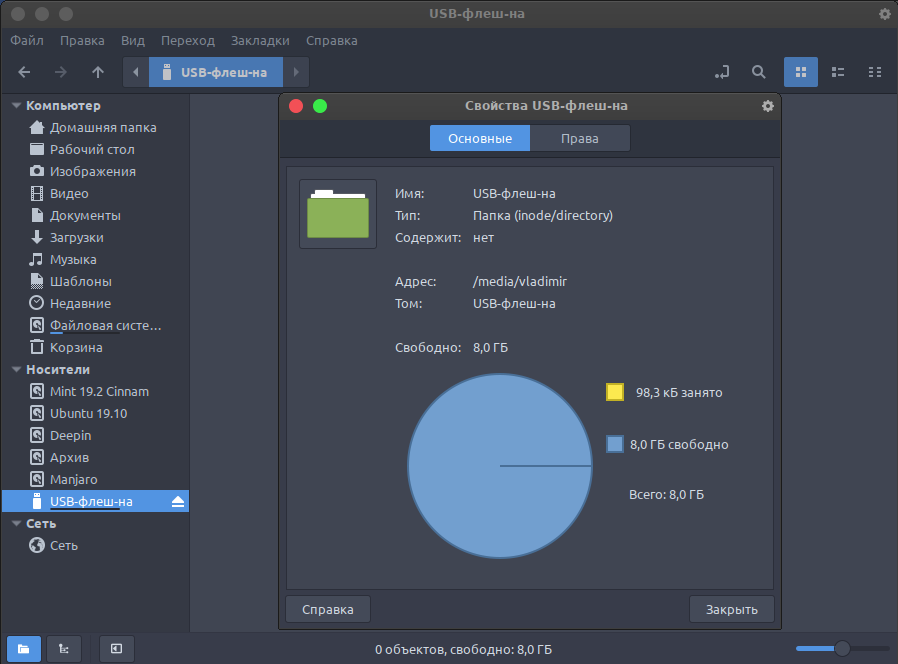Screen dimensions: 898x664
Task: Click /media/vladimir address text
Action: (519, 282)
